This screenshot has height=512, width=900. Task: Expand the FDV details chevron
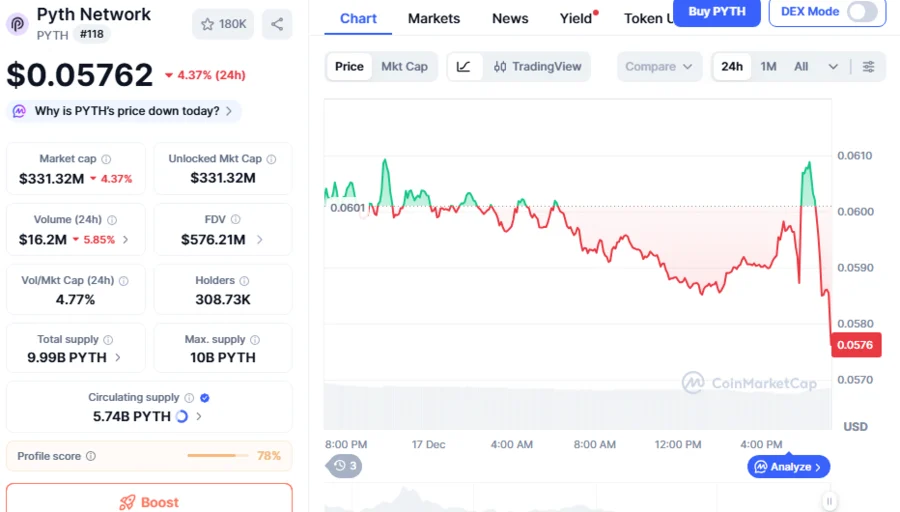pos(260,240)
